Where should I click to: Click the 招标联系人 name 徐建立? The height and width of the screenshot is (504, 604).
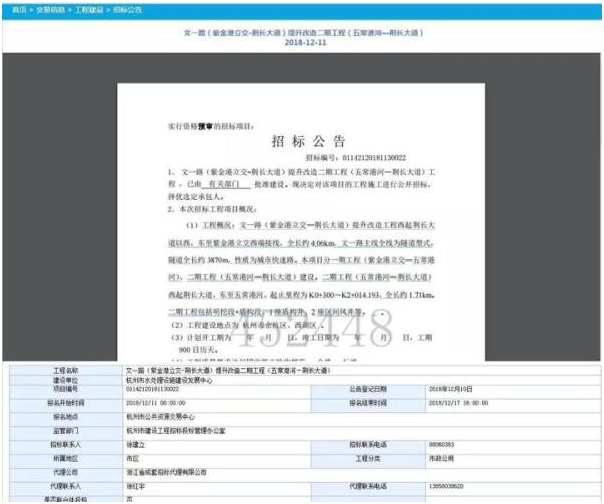(136, 445)
